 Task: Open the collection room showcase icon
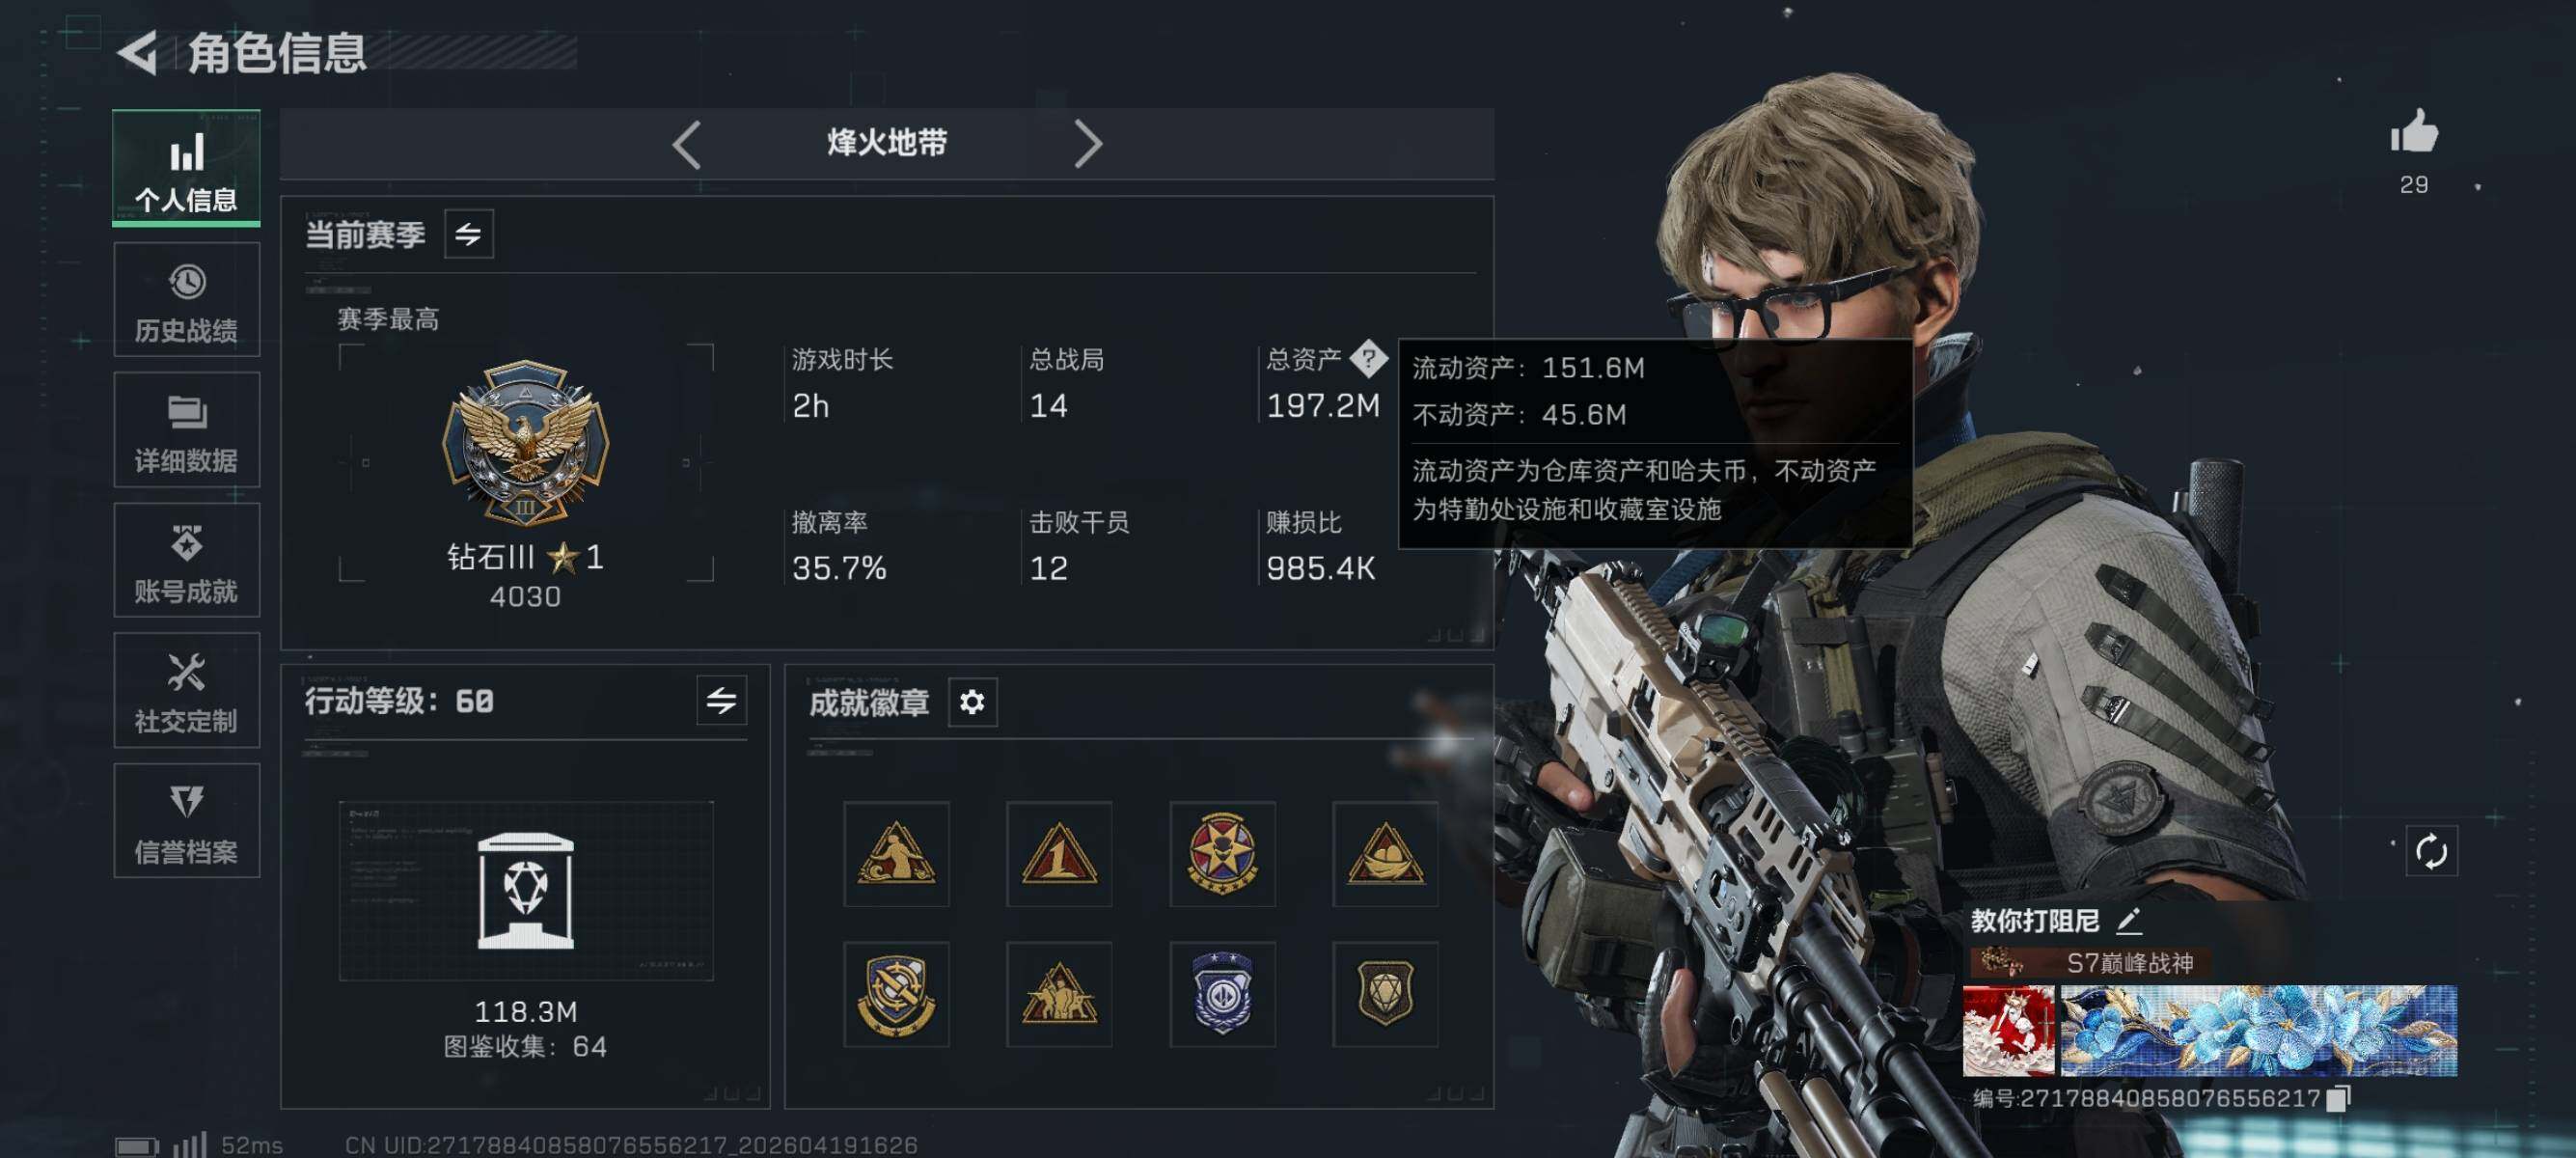526,890
